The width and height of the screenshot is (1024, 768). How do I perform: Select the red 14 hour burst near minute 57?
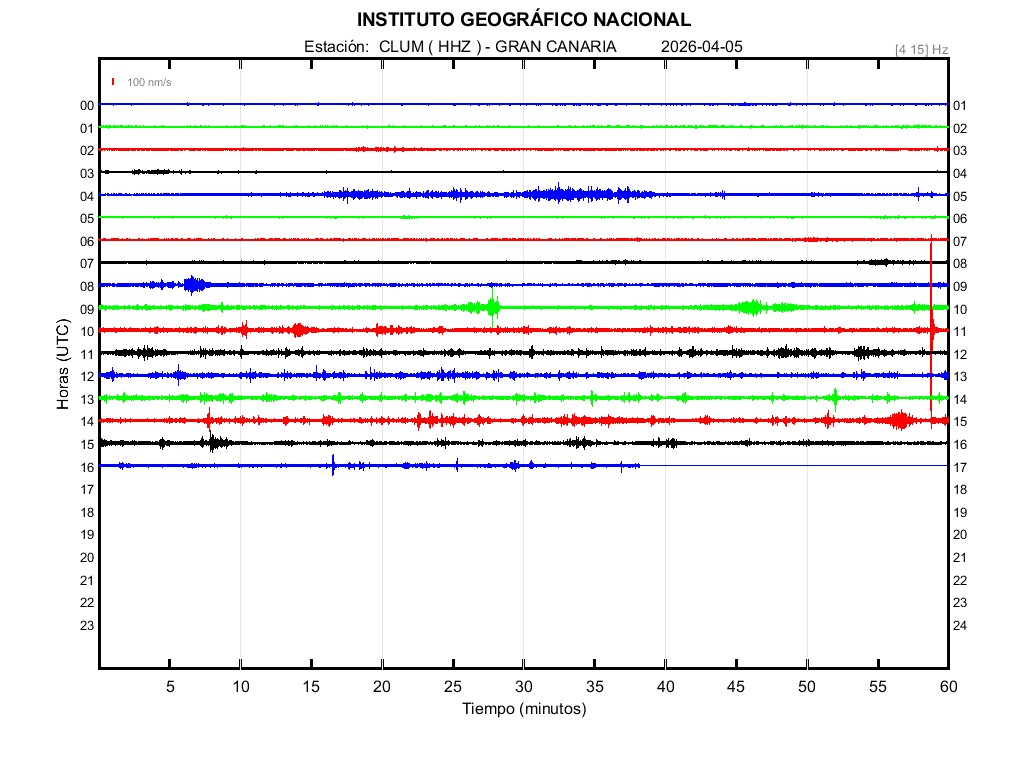point(900,420)
